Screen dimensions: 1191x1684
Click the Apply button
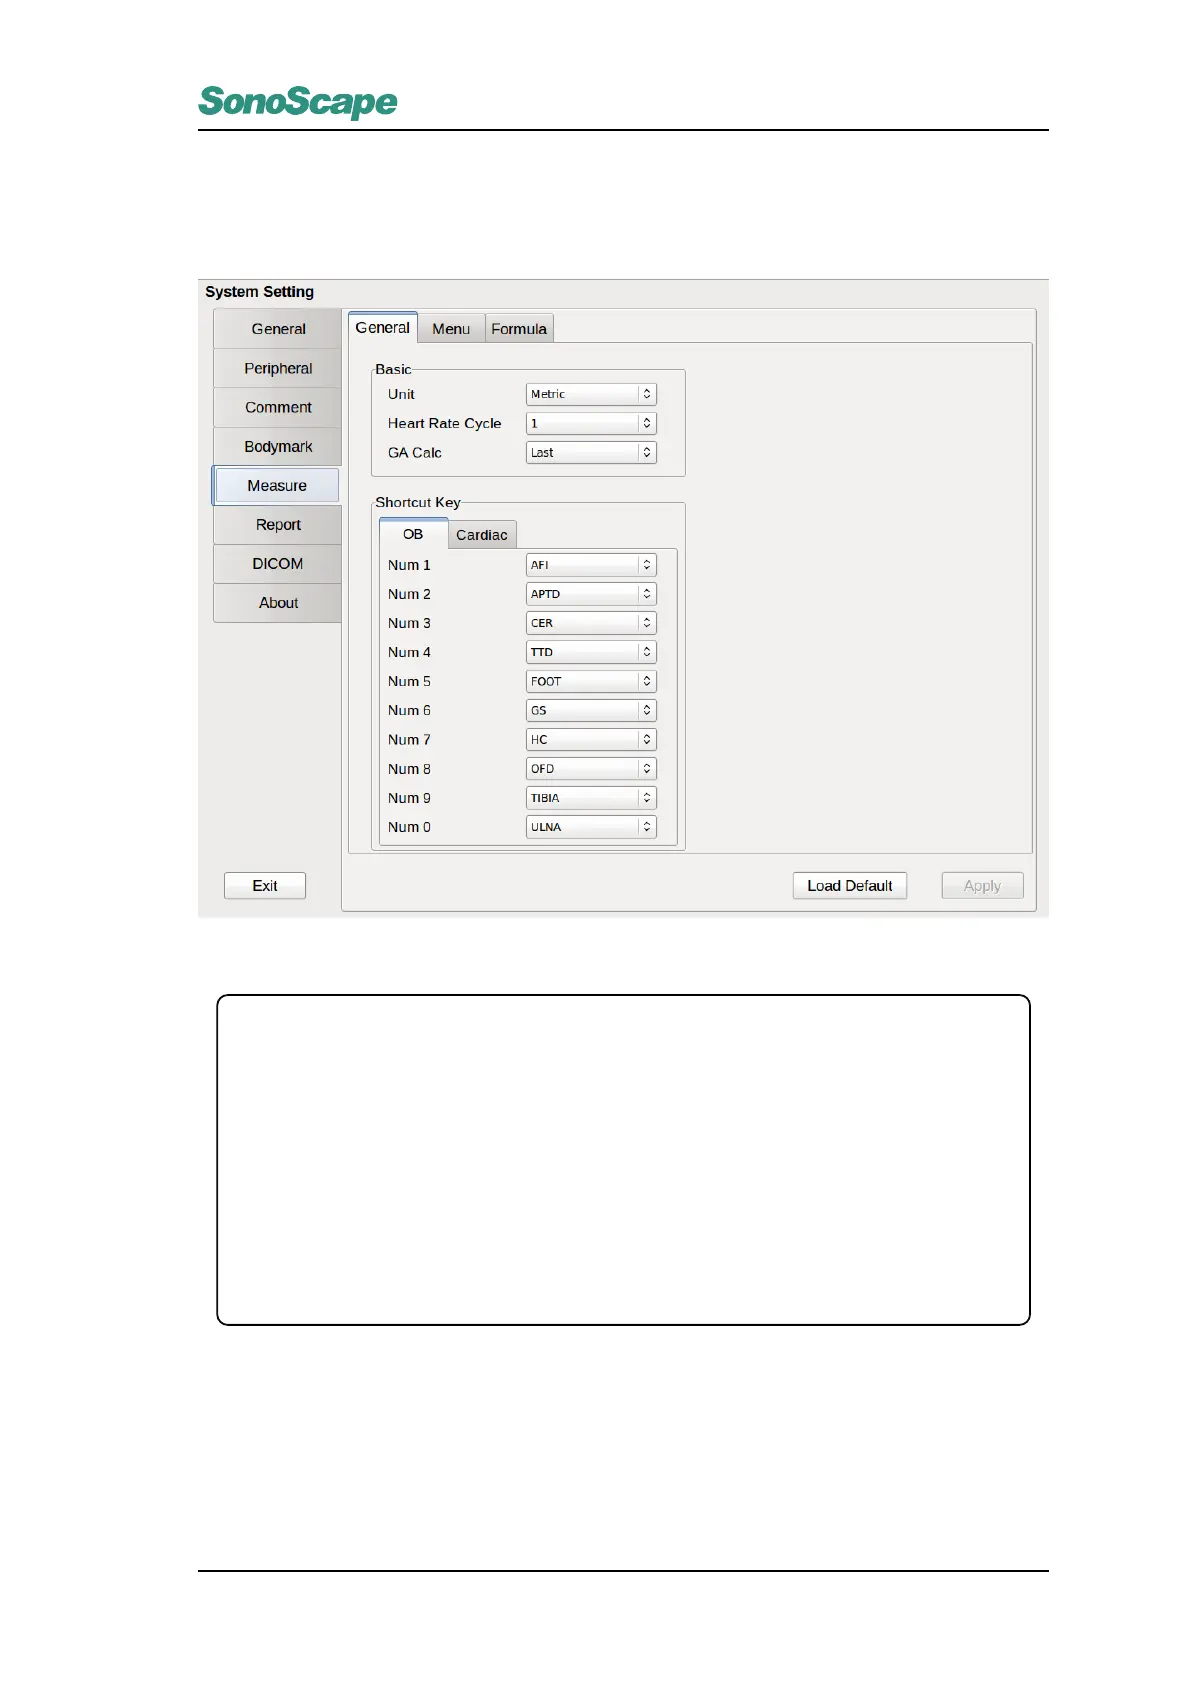[982, 886]
